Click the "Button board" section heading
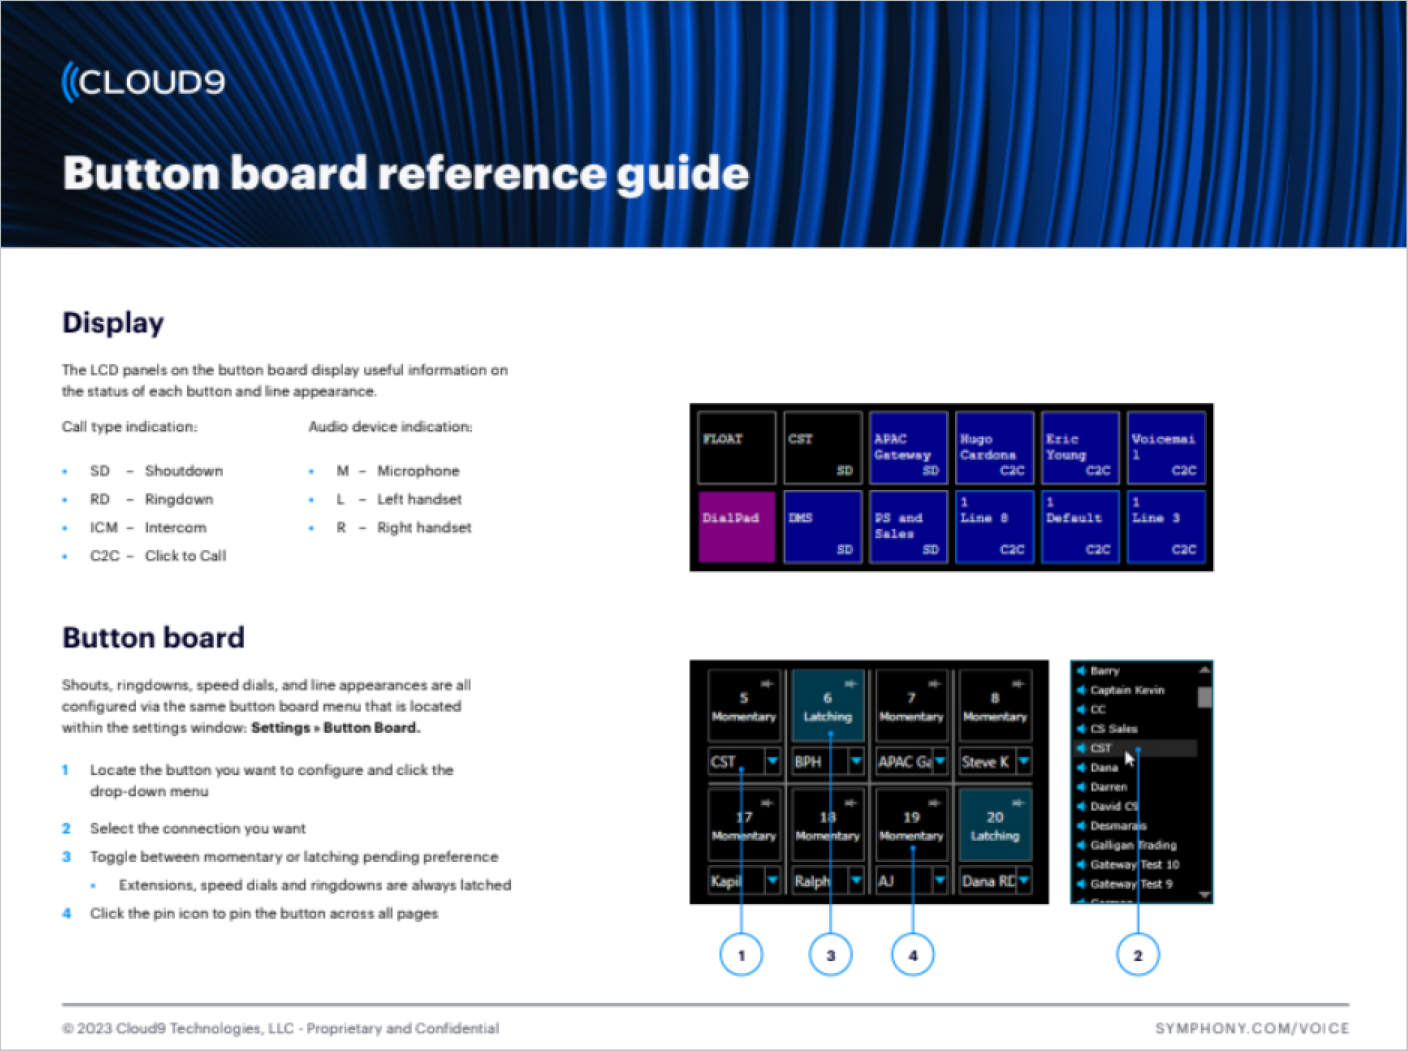This screenshot has height=1051, width=1408. click(x=154, y=638)
